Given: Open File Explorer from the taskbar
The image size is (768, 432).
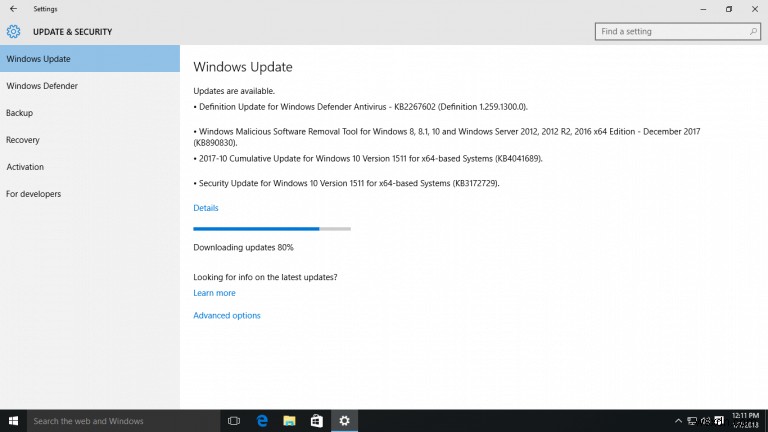Looking at the screenshot, I should 289,421.
